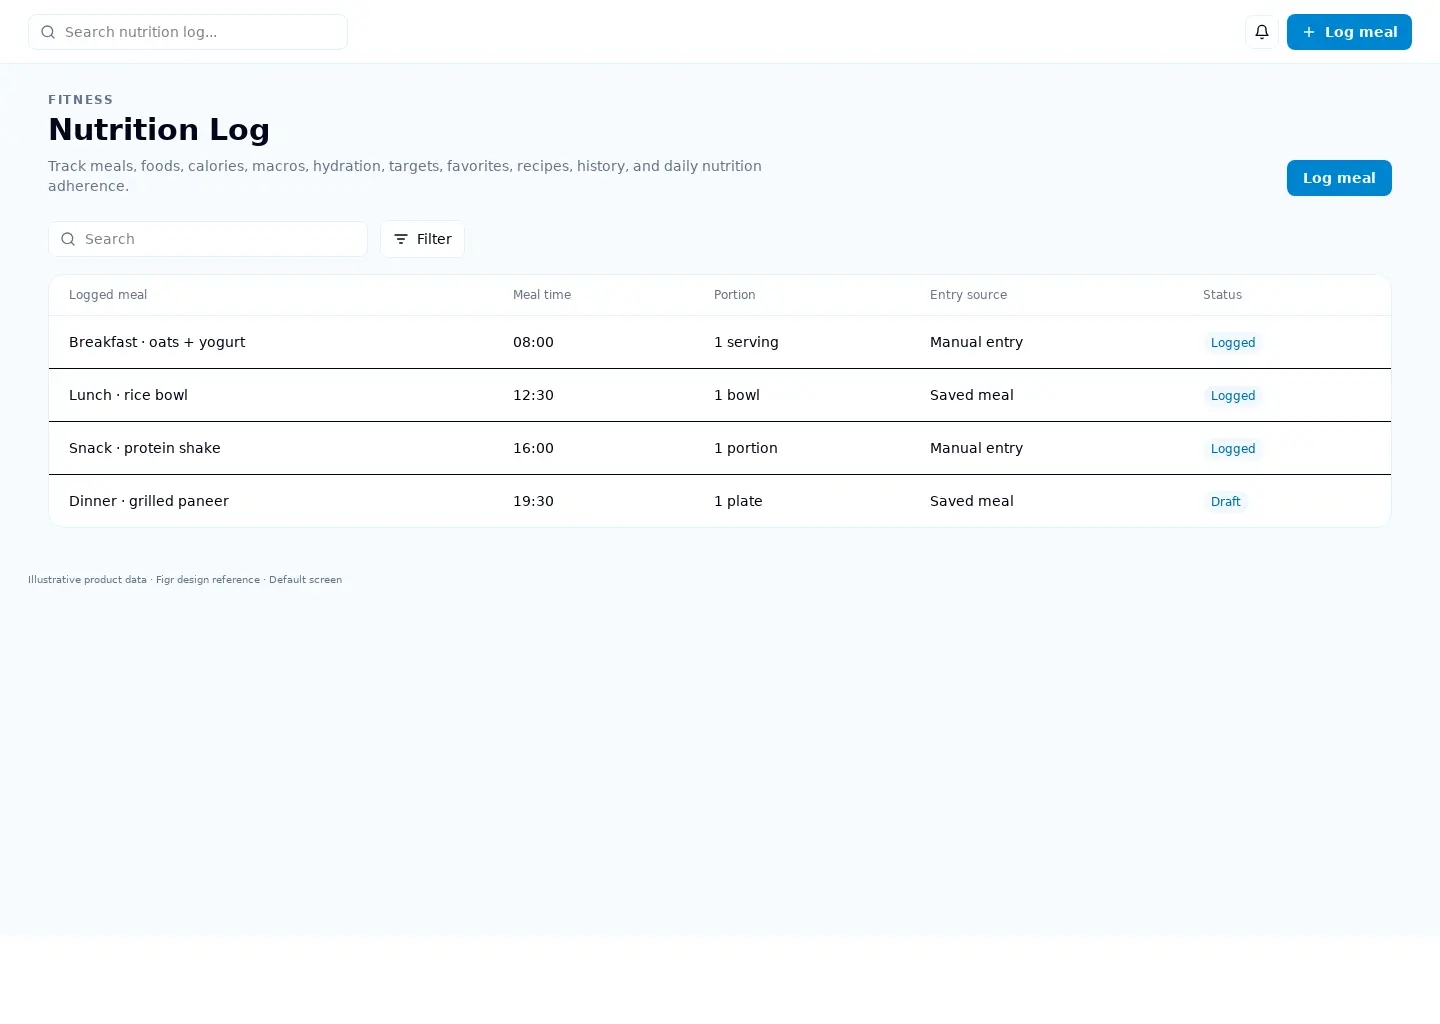The height and width of the screenshot is (1024, 1440).
Task: Click the Draft status badge for Dinner
Action: [x=1225, y=502]
